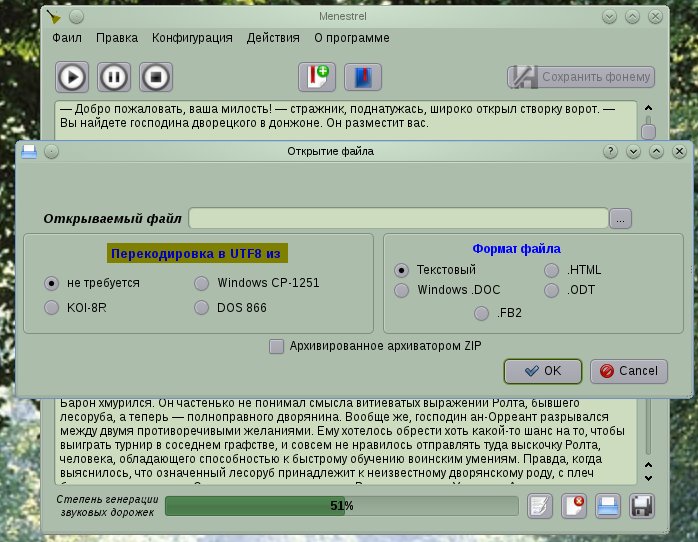Click the clear document icon with the red X
Image resolution: width=698 pixels, height=542 pixels.
tap(574, 506)
